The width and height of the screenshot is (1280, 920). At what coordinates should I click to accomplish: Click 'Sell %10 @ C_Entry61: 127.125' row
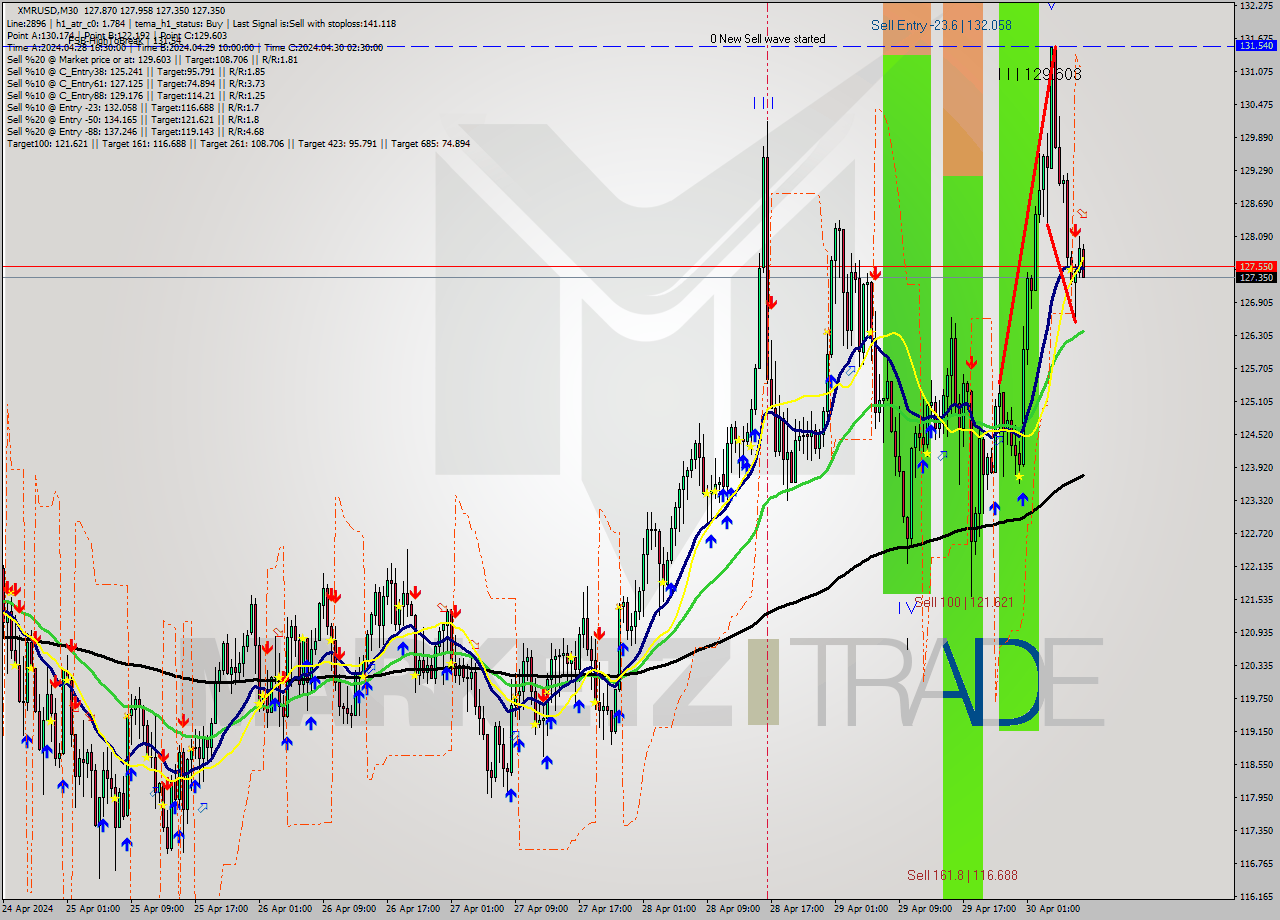click(135, 83)
